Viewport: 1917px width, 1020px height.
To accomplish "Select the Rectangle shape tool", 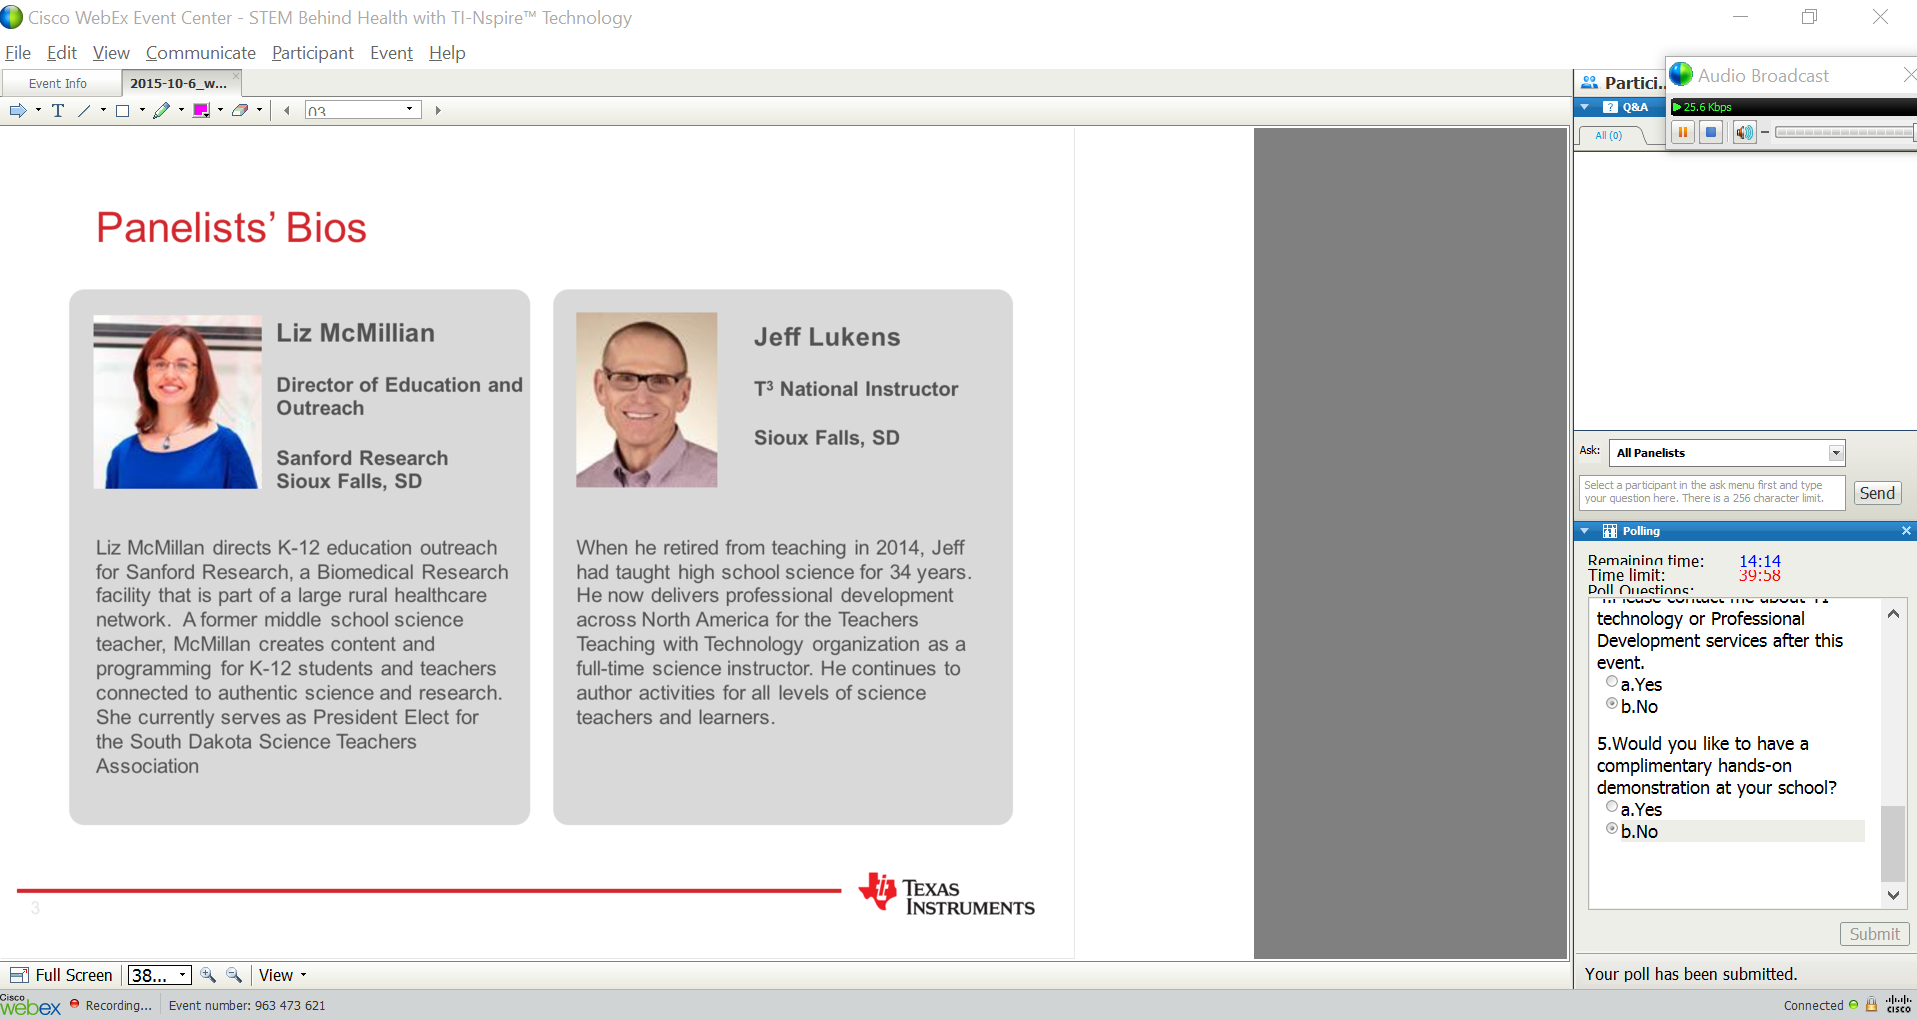I will click(x=122, y=110).
